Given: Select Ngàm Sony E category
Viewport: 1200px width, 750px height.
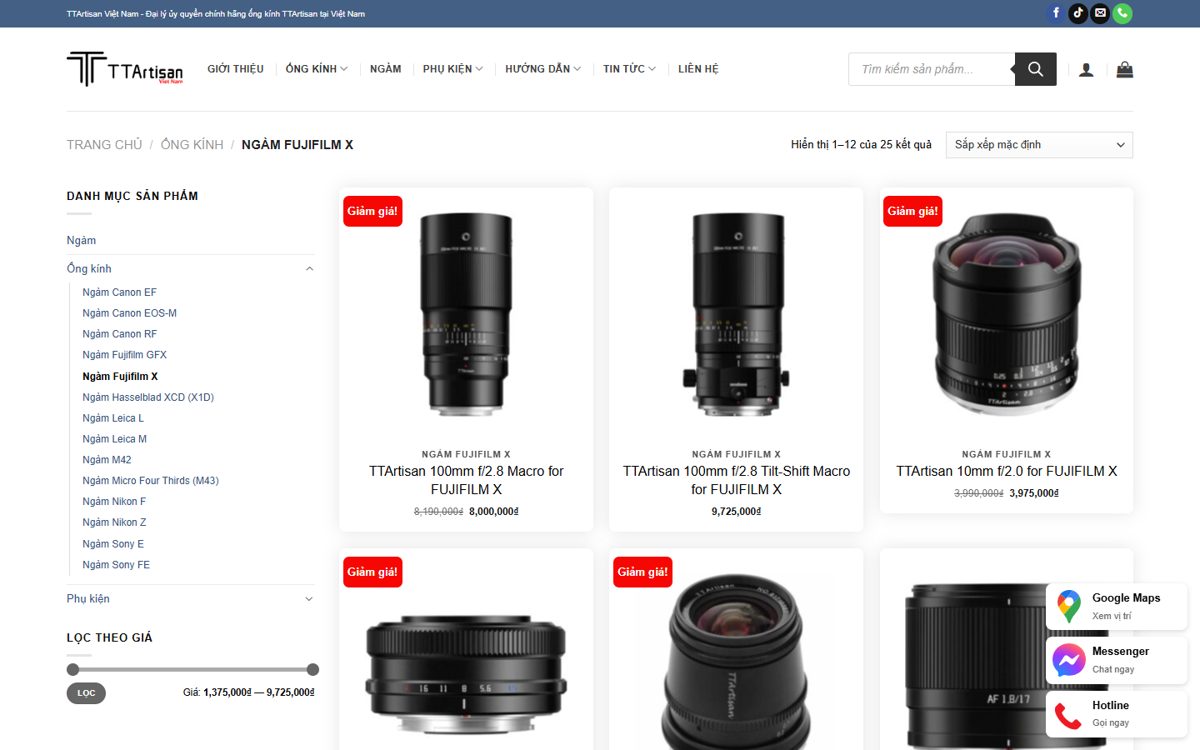Looking at the screenshot, I should pos(113,545).
